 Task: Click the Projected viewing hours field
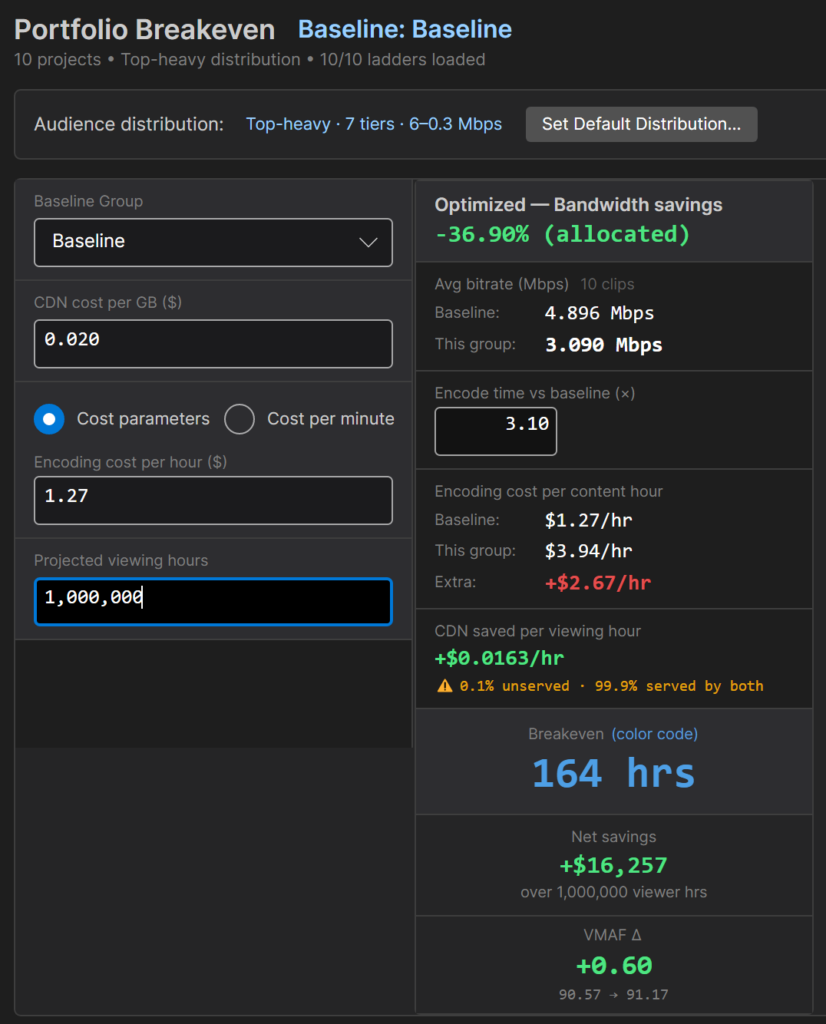213,601
